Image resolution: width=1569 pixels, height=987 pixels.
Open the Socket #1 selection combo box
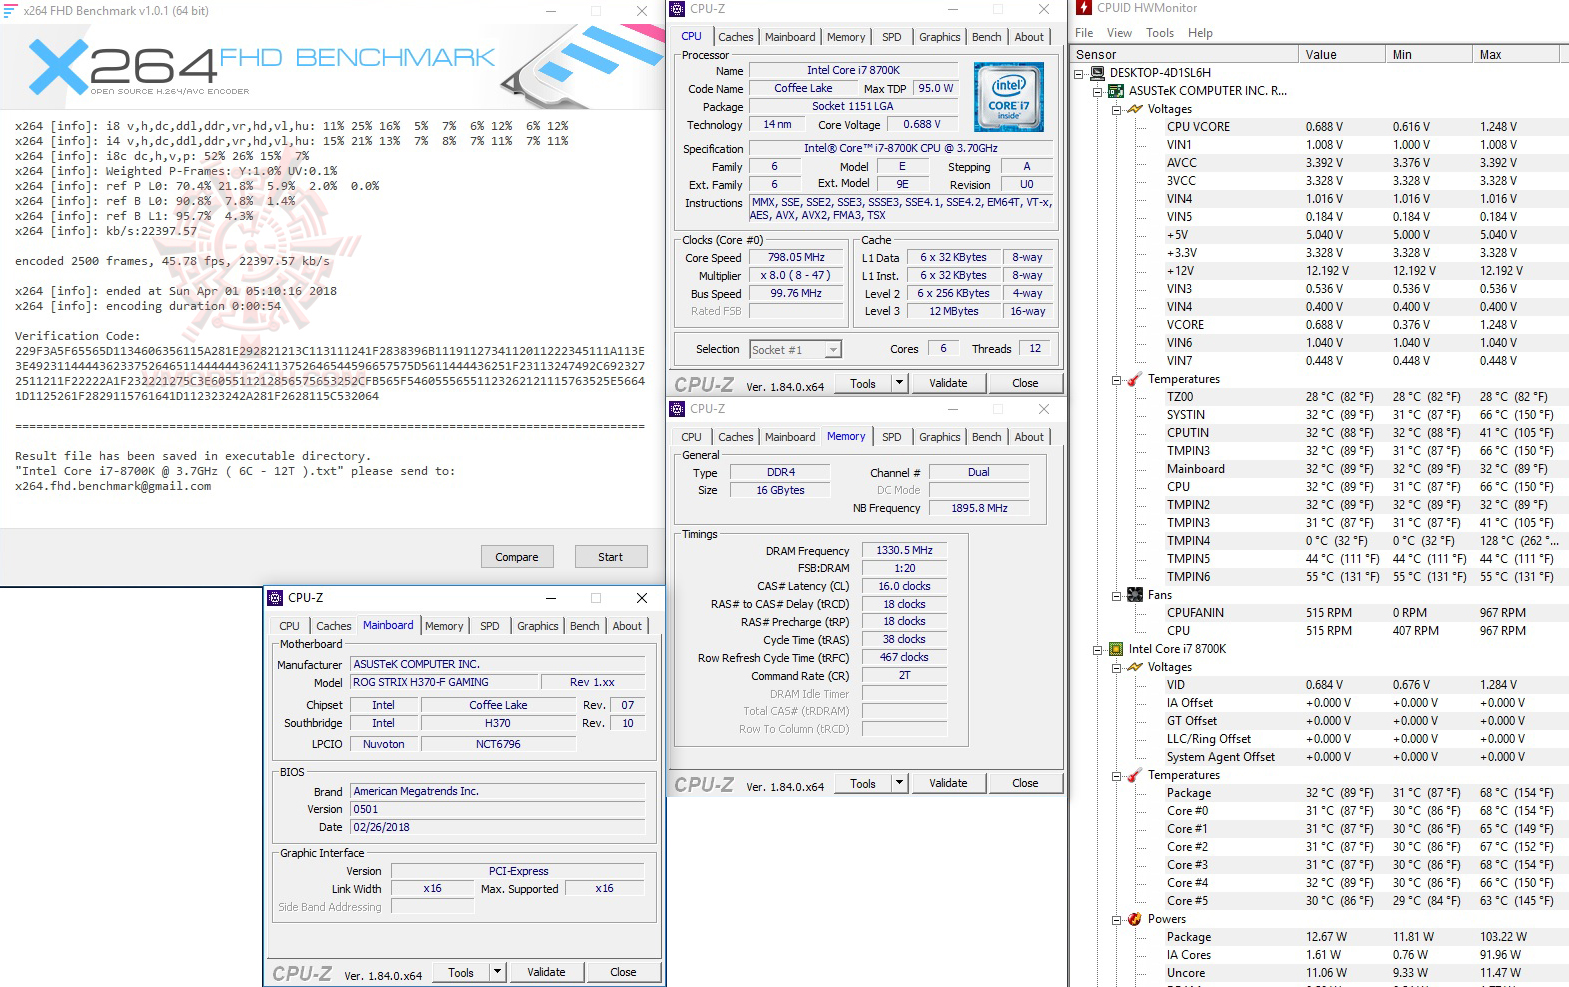pyautogui.click(x=795, y=349)
